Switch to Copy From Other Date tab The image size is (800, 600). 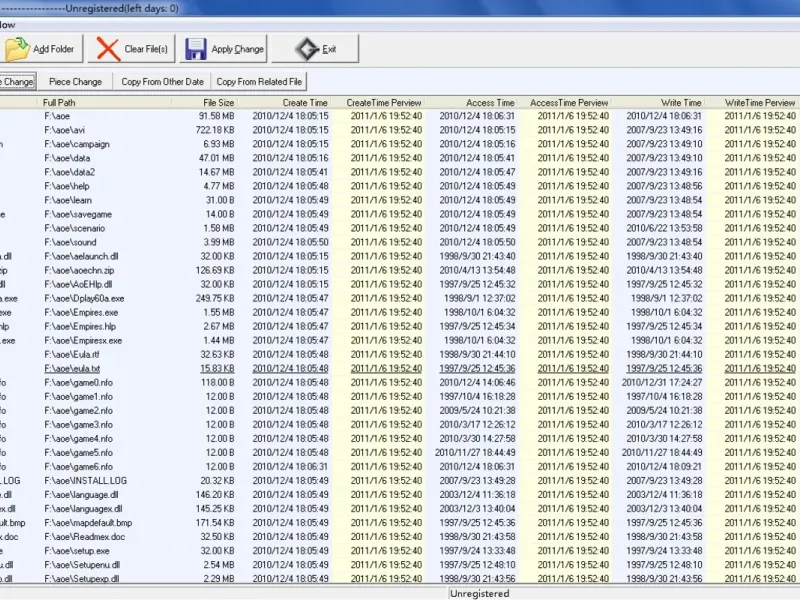pos(162,82)
